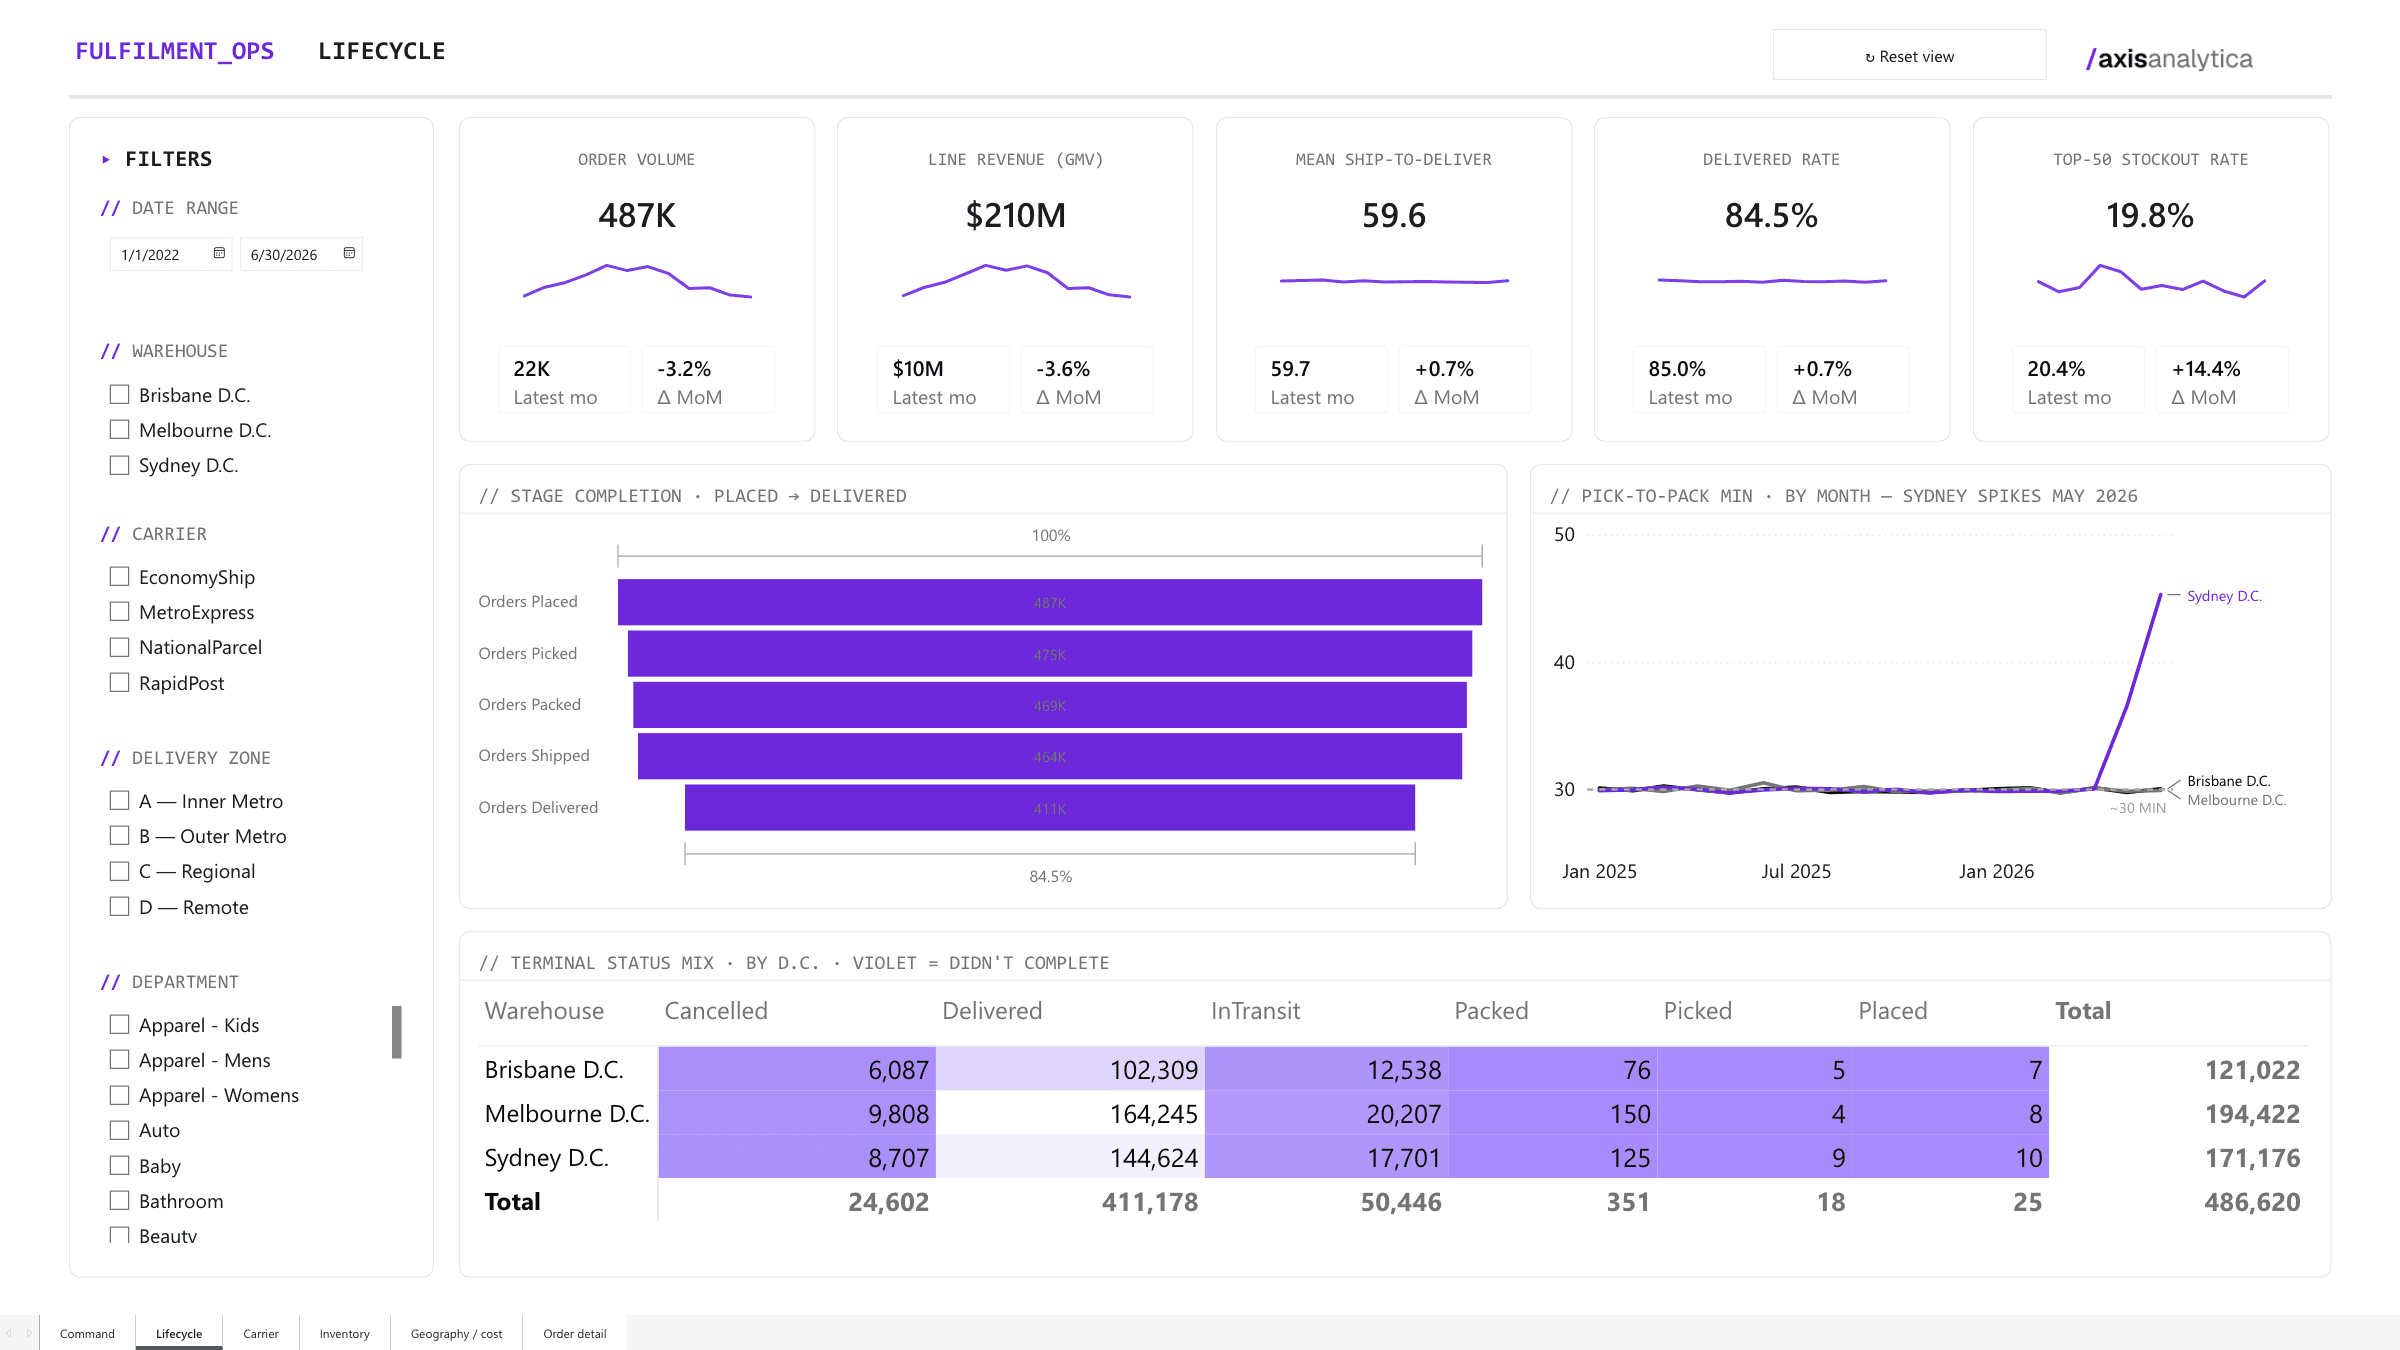Sort by the InTransit column header
The image size is (2400, 1350).
[1255, 1011]
